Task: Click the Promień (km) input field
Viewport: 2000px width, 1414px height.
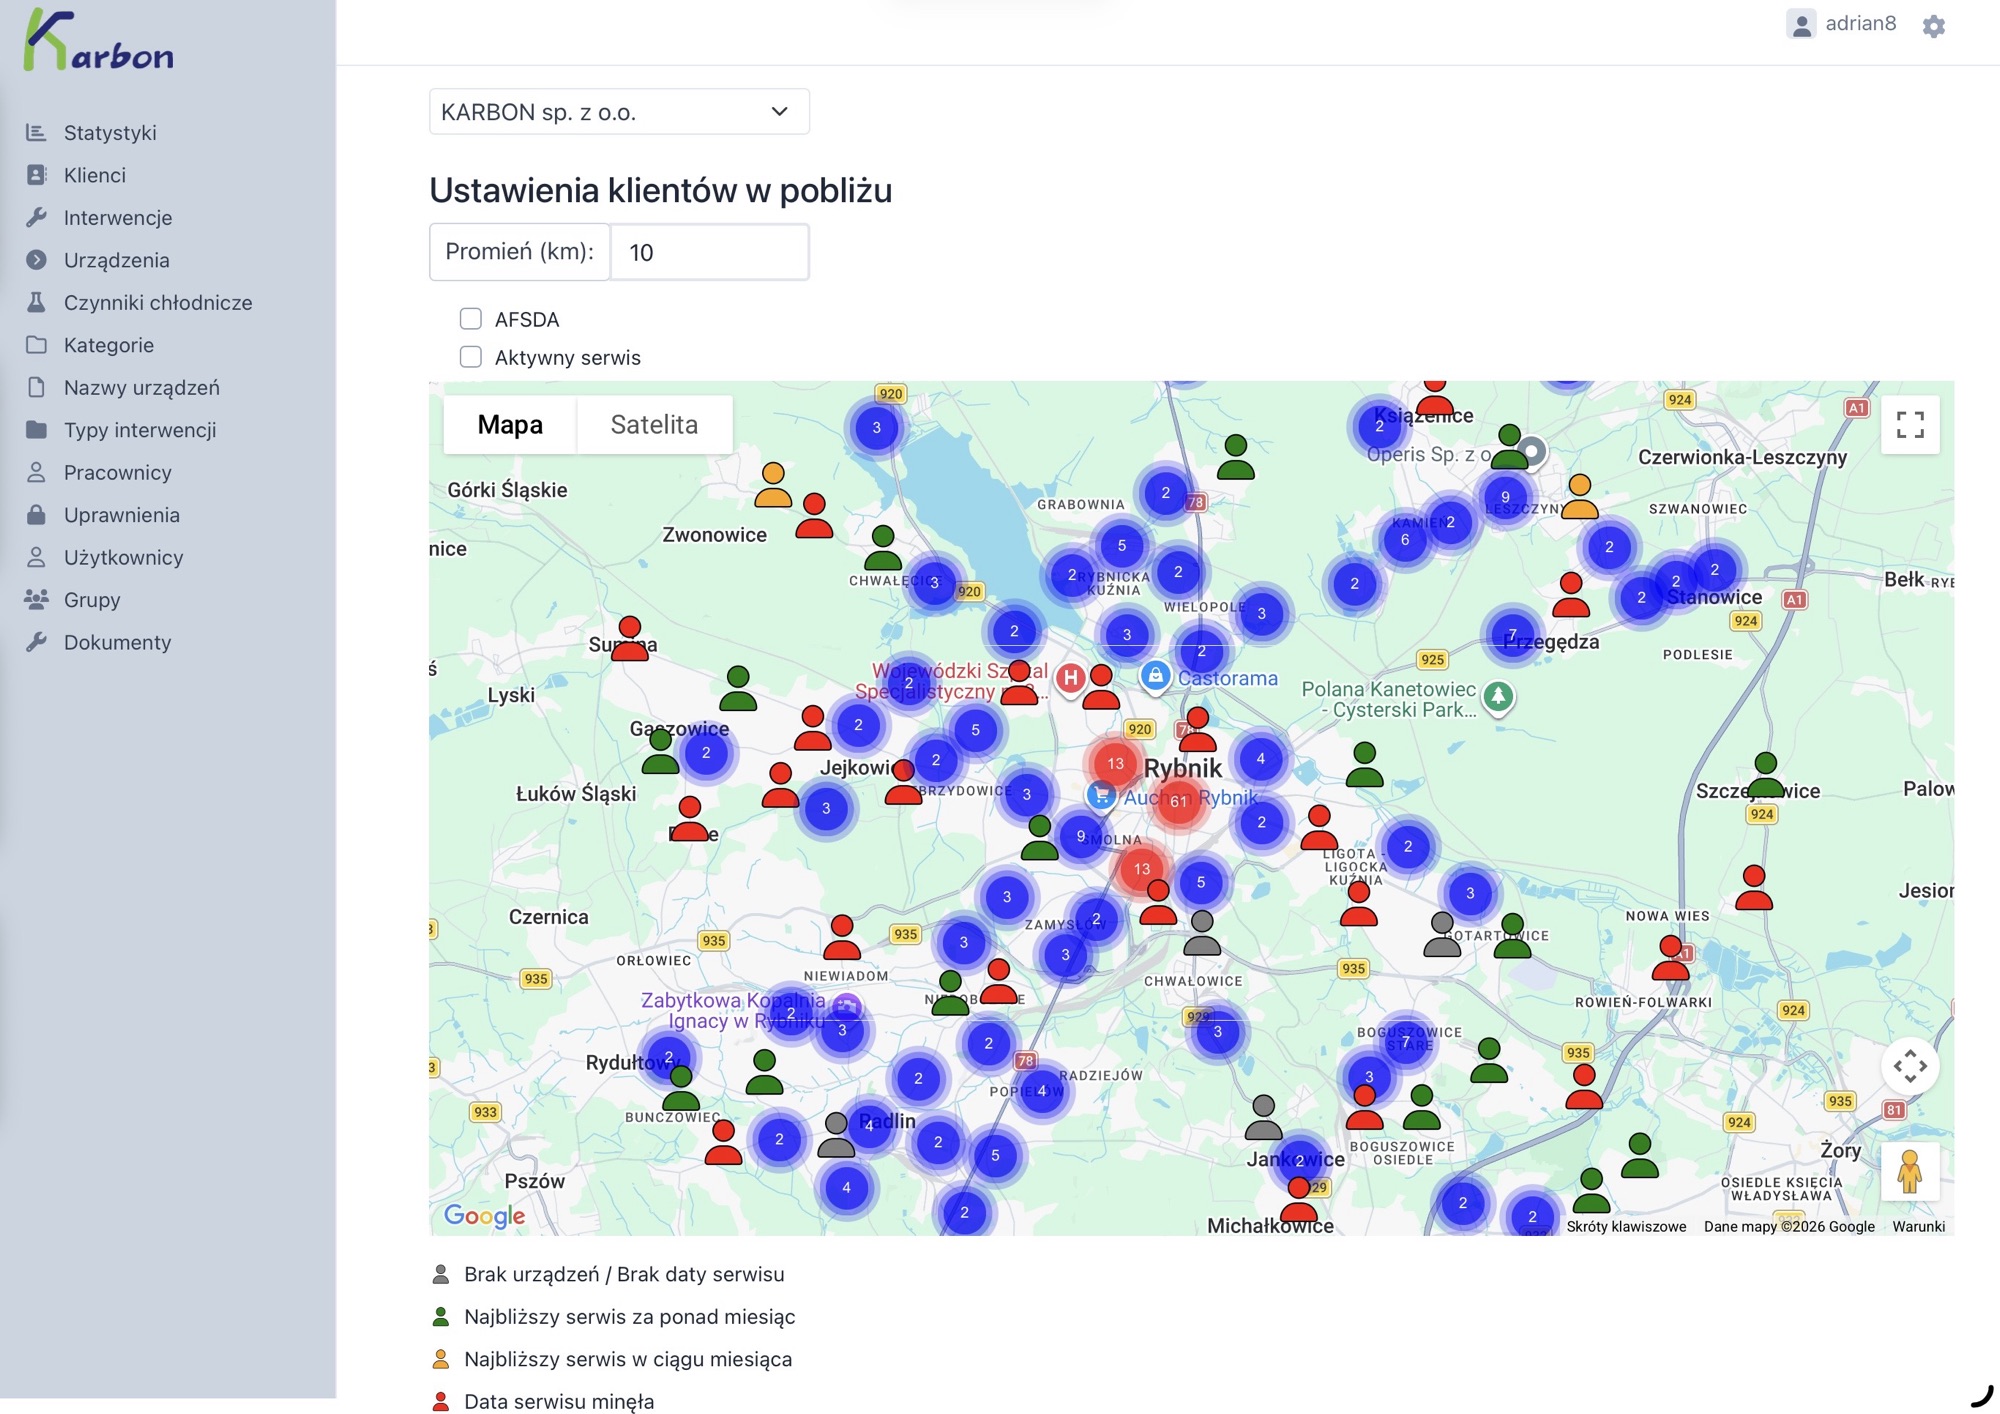Action: pos(708,252)
